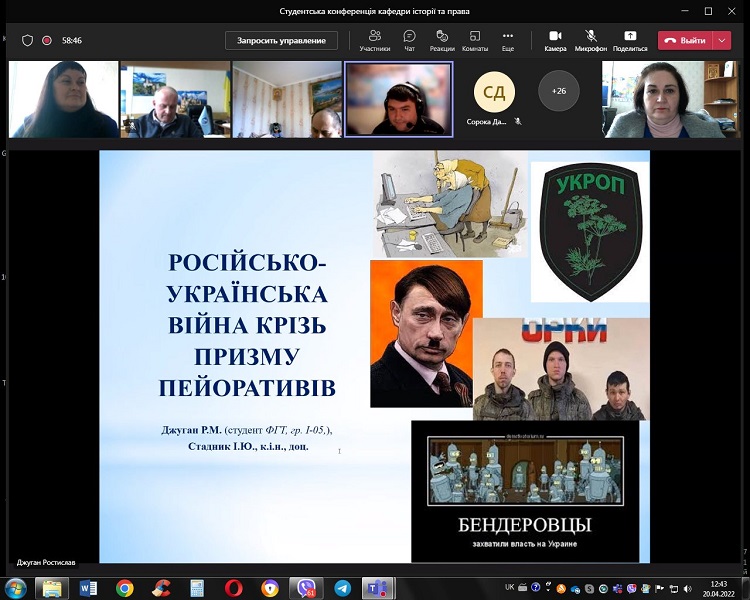Toggle the camera (Камера)
Image resolution: width=750 pixels, height=600 pixels.
click(x=555, y=41)
